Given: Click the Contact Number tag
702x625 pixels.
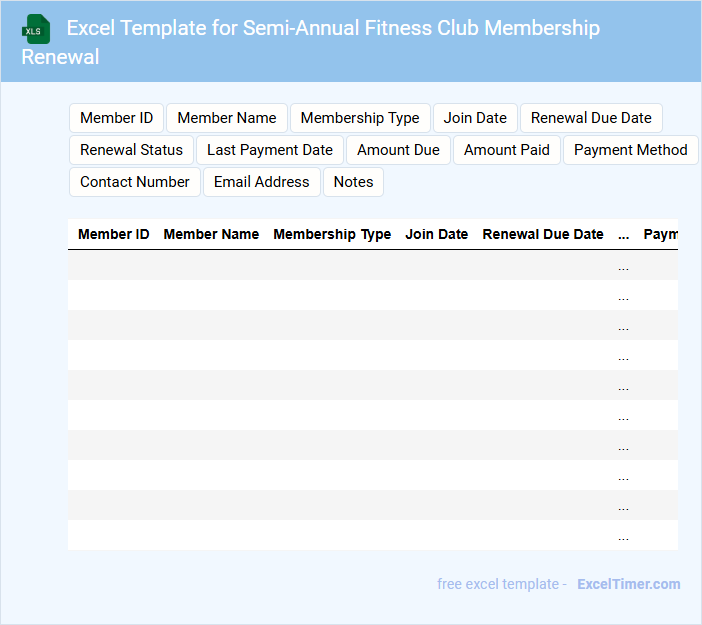Looking at the screenshot, I should click(135, 182).
